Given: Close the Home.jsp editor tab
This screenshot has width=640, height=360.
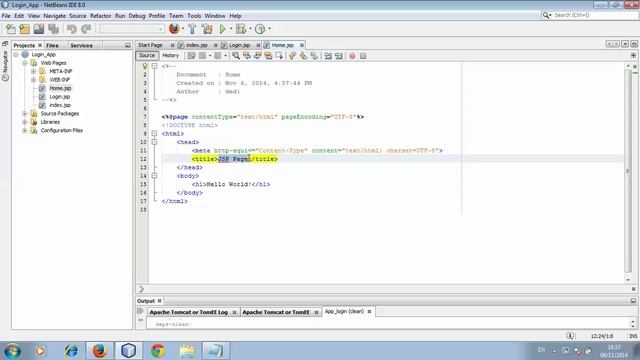Looking at the screenshot, I should point(302,45).
